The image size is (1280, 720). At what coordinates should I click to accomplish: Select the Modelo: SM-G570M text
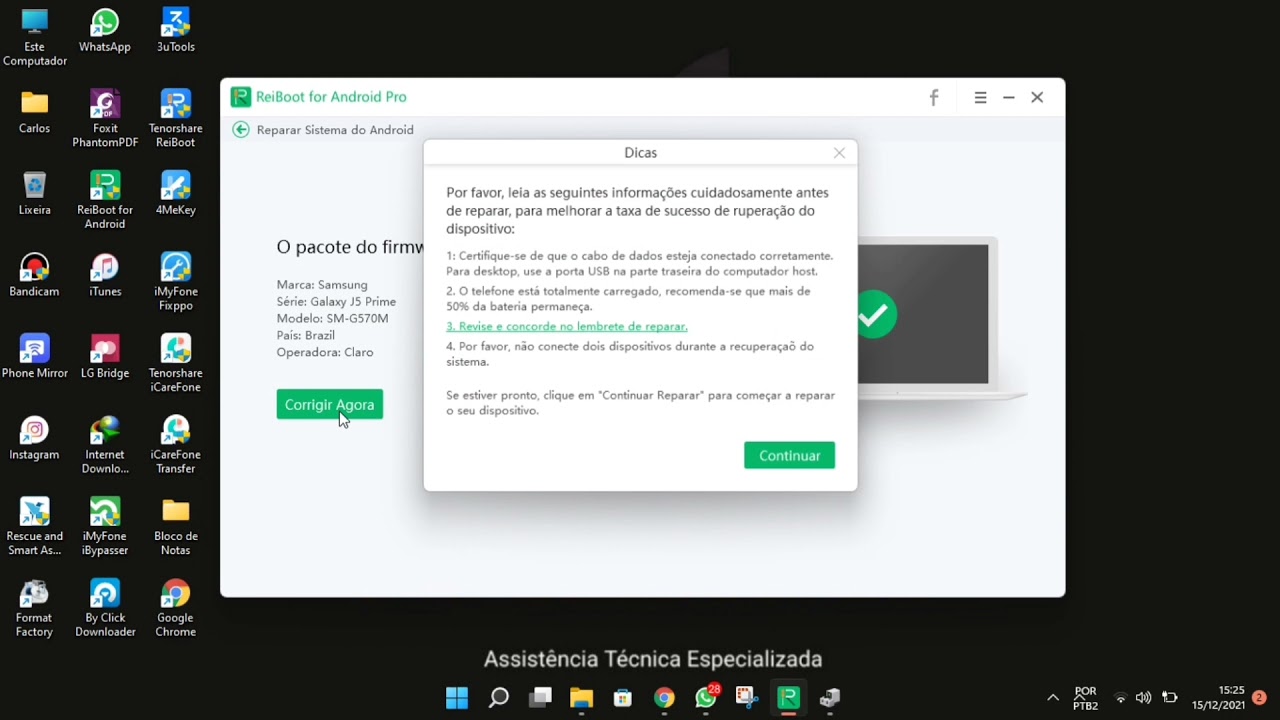point(332,318)
